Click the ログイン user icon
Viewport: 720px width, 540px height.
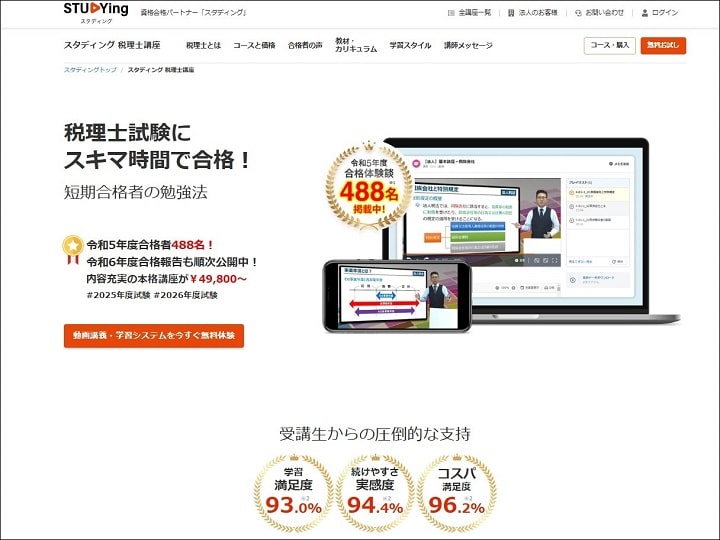(x=645, y=13)
